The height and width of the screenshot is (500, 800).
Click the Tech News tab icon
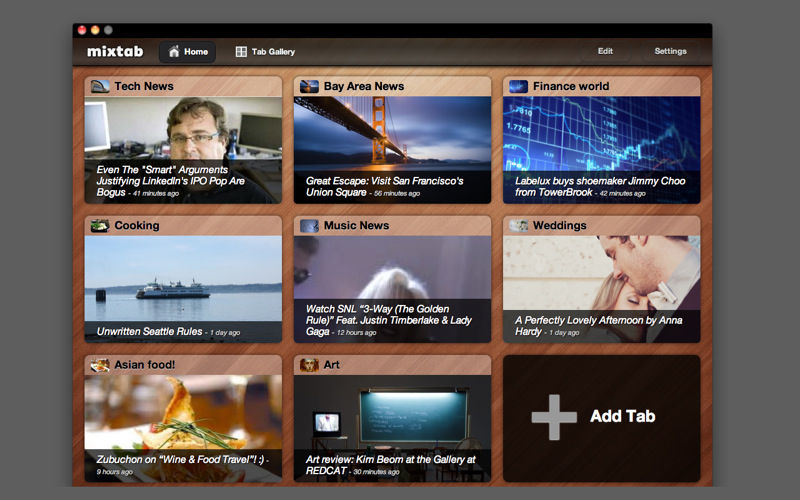[x=100, y=86]
